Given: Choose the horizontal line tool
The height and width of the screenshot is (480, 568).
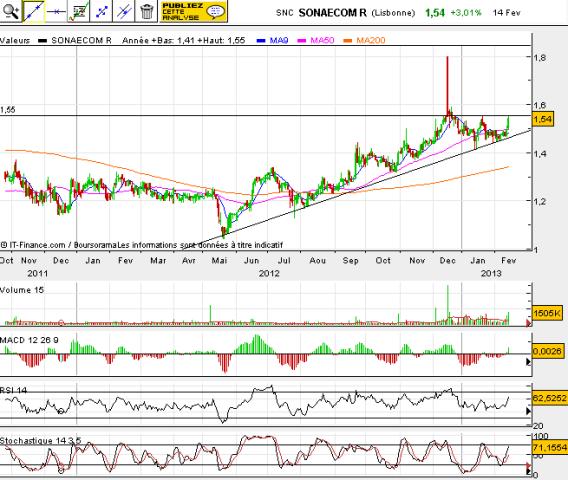Looking at the screenshot, I should point(56,12).
